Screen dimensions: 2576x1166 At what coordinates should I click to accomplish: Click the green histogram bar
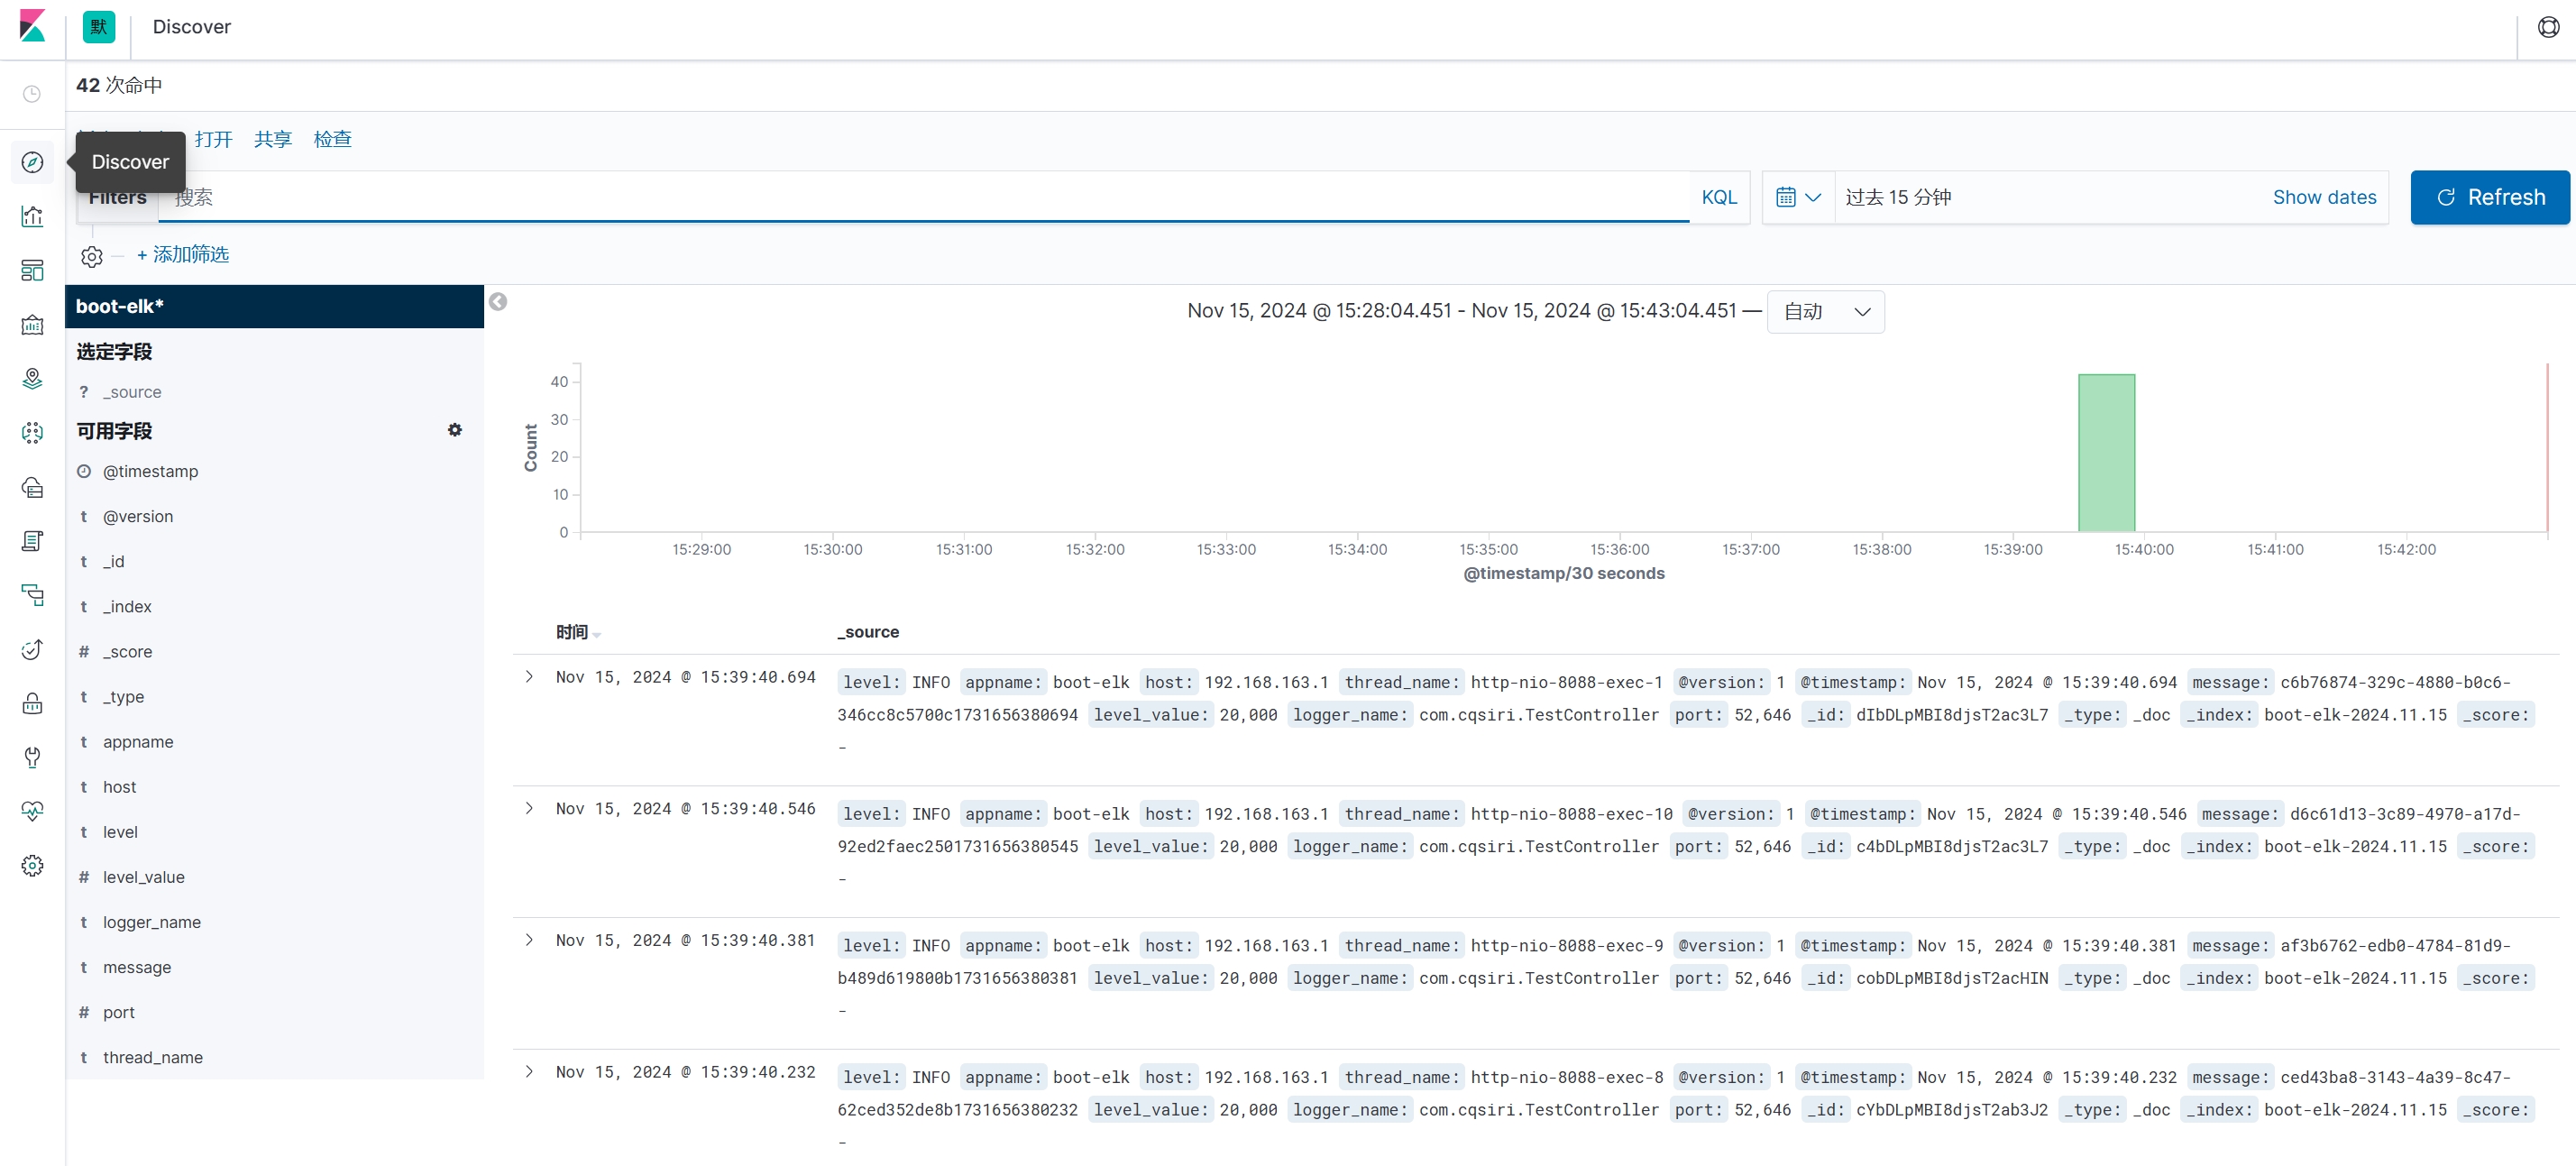point(2105,453)
